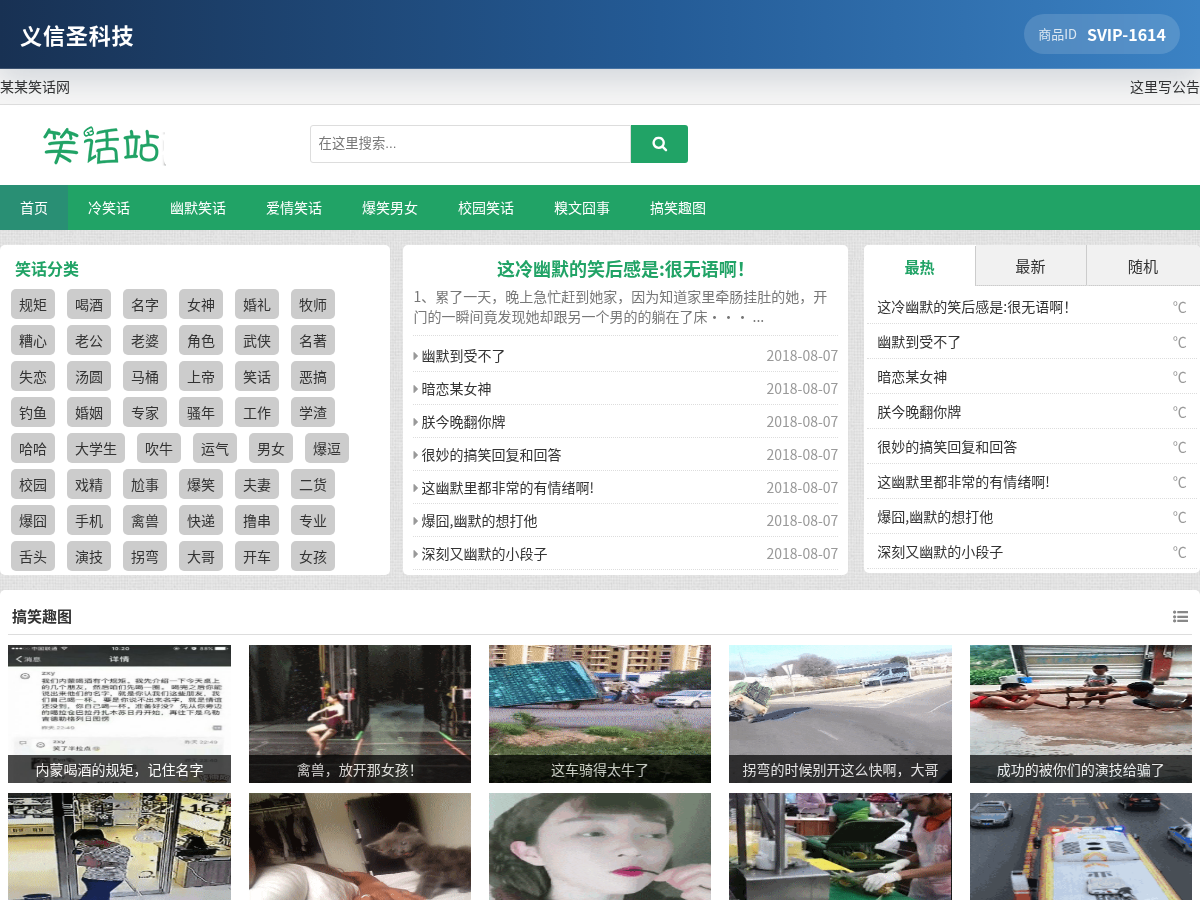Switch to the 最新 tab
The height and width of the screenshot is (900, 1200).
click(x=1030, y=267)
